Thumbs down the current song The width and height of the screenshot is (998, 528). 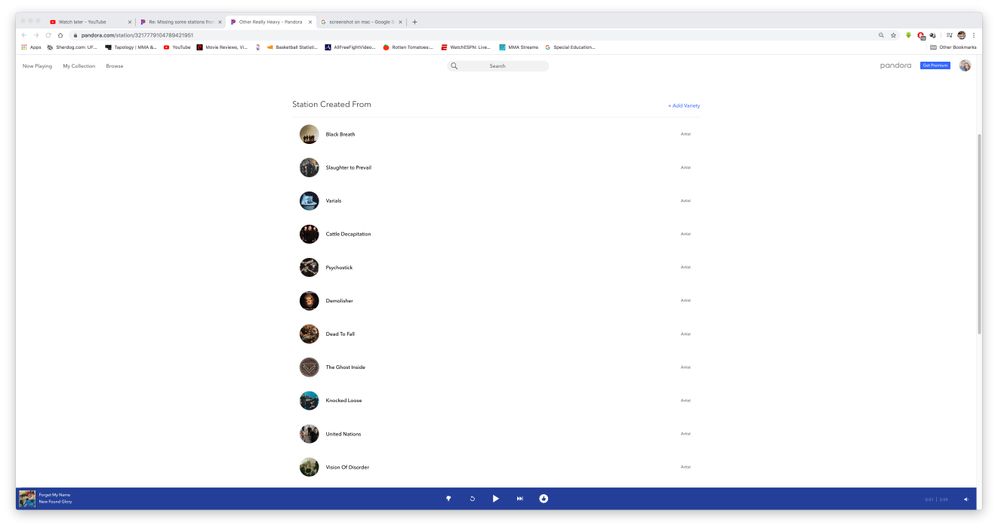point(448,498)
